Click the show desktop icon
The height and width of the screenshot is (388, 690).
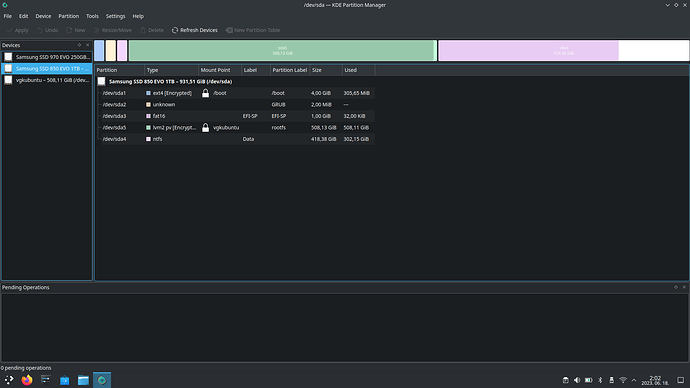[x=680, y=380]
